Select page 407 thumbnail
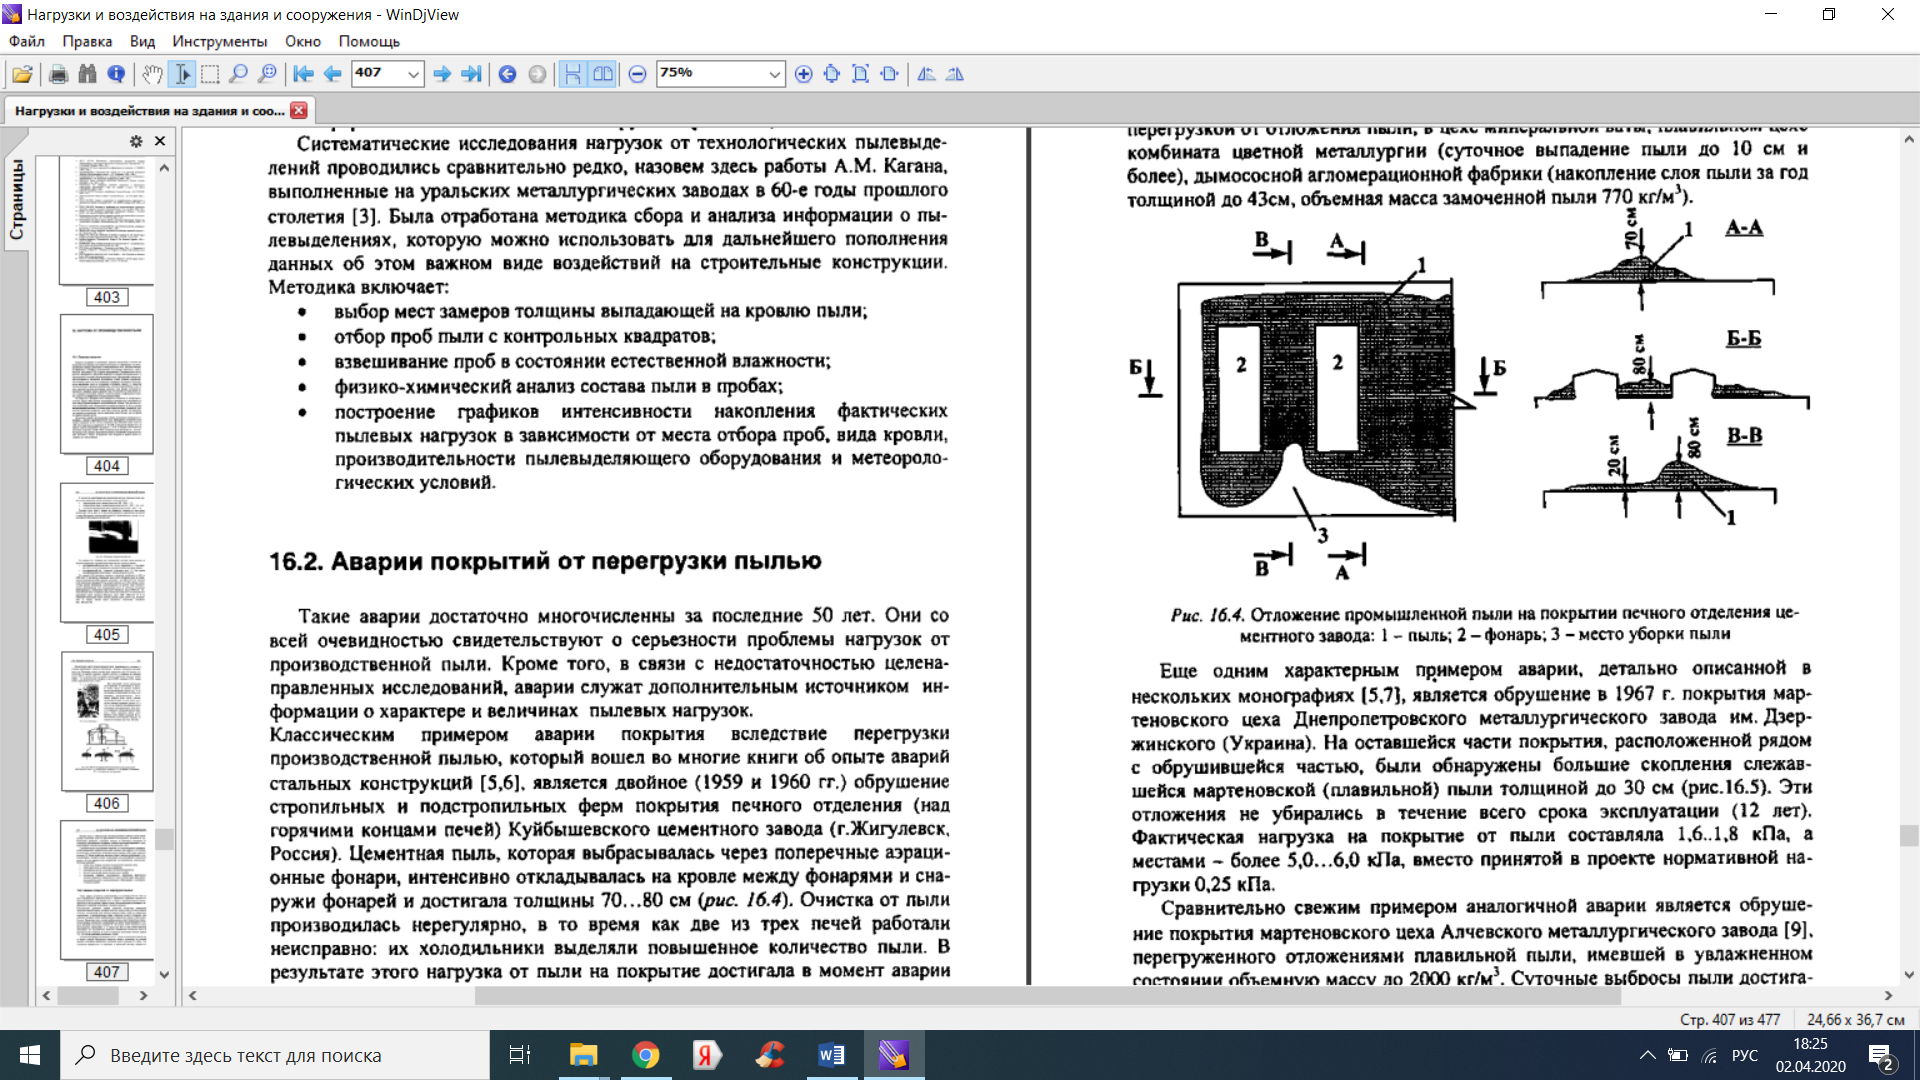 (x=107, y=890)
